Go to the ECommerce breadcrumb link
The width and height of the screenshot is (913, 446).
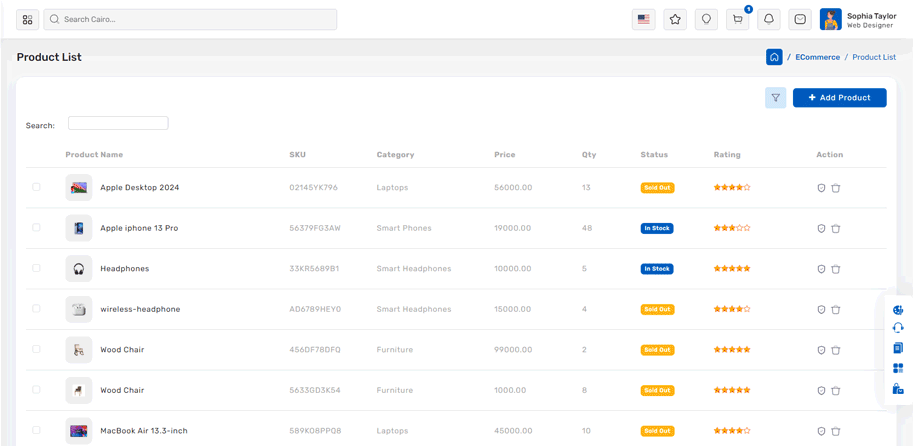(817, 57)
